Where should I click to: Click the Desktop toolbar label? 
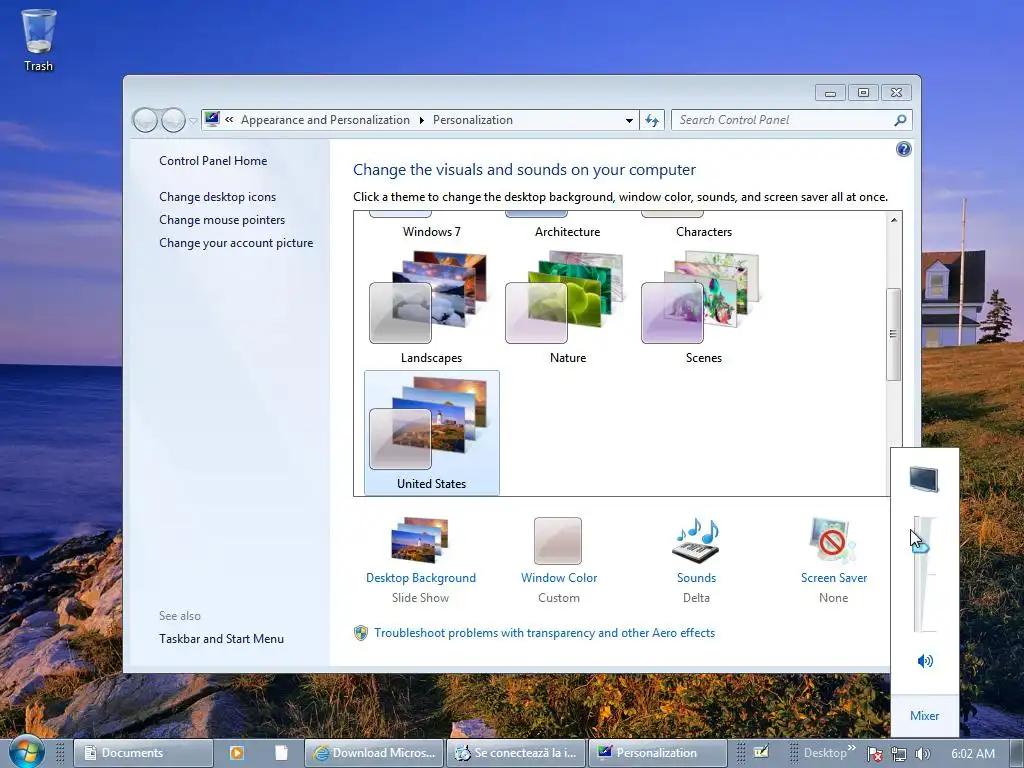click(825, 753)
